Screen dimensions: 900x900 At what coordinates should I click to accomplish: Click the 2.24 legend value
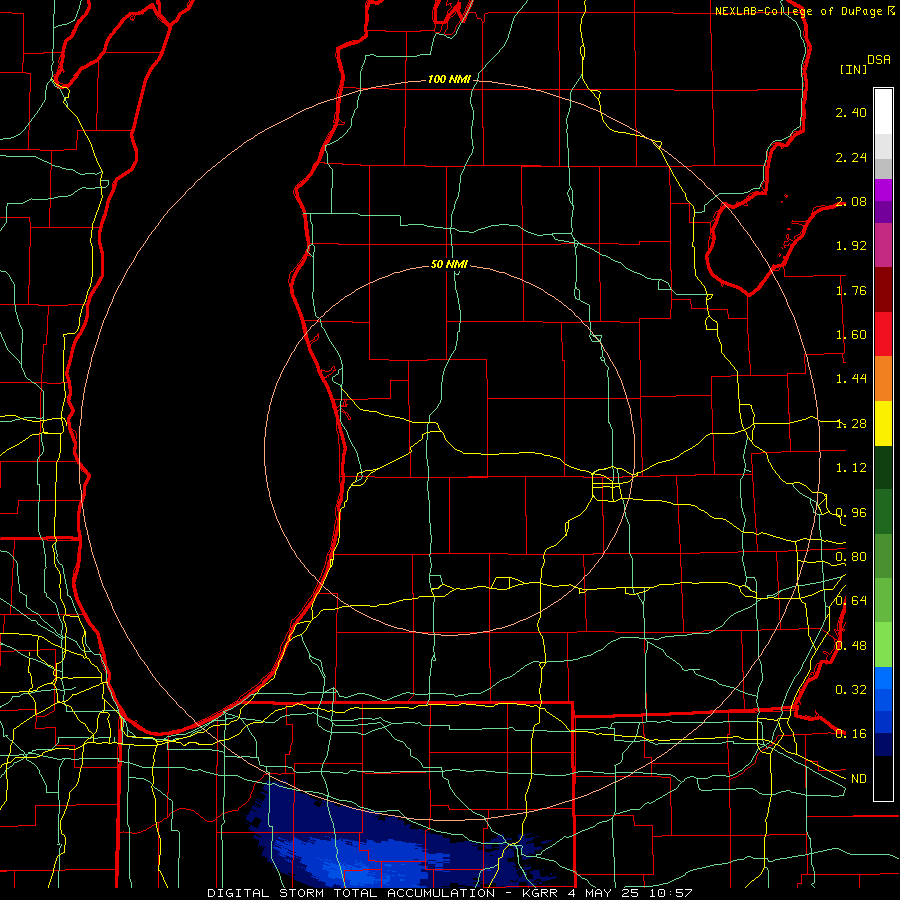(851, 157)
